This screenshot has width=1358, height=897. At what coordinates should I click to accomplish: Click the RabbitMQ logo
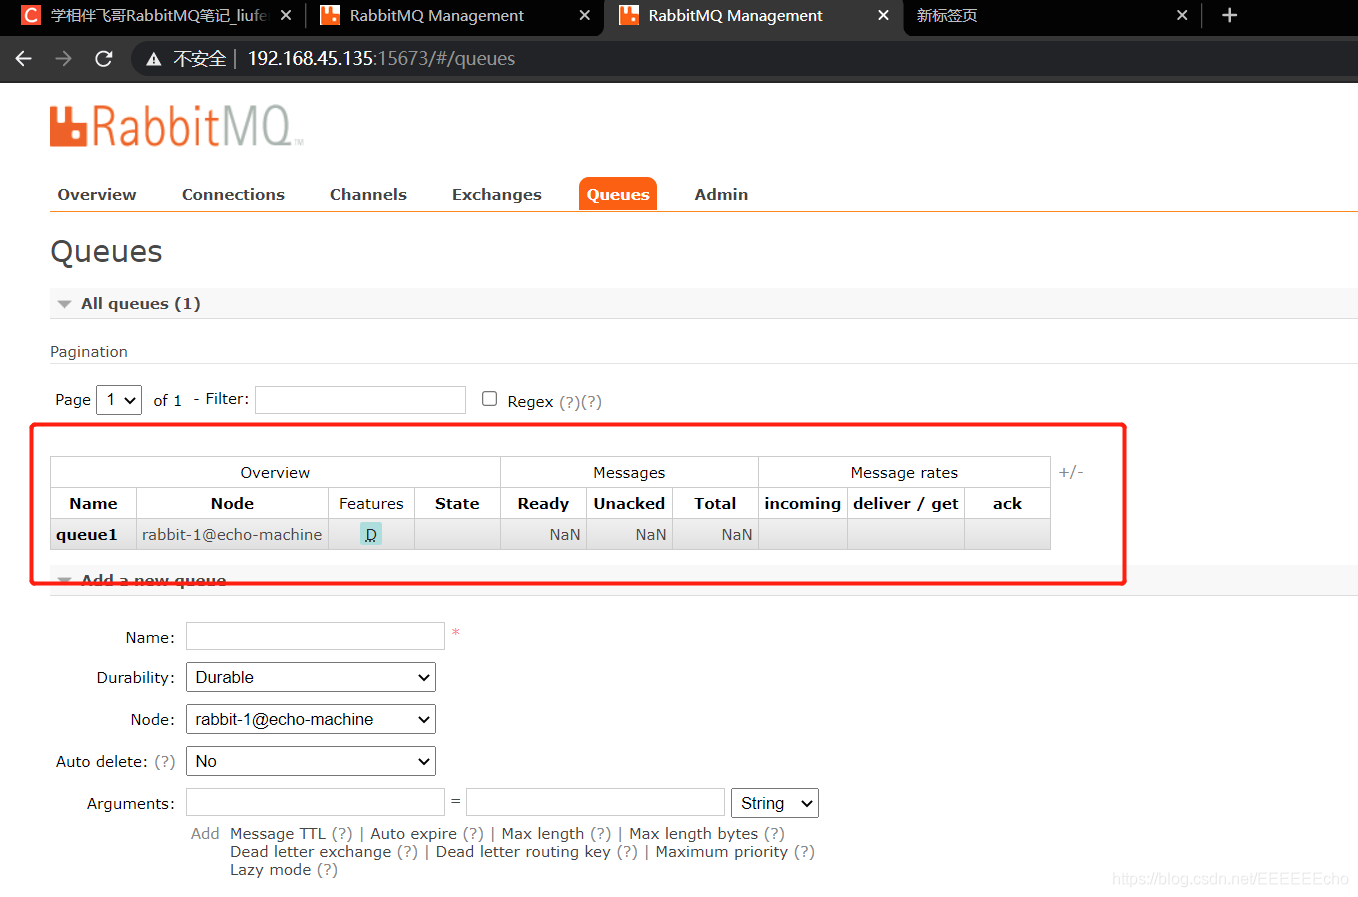(176, 127)
